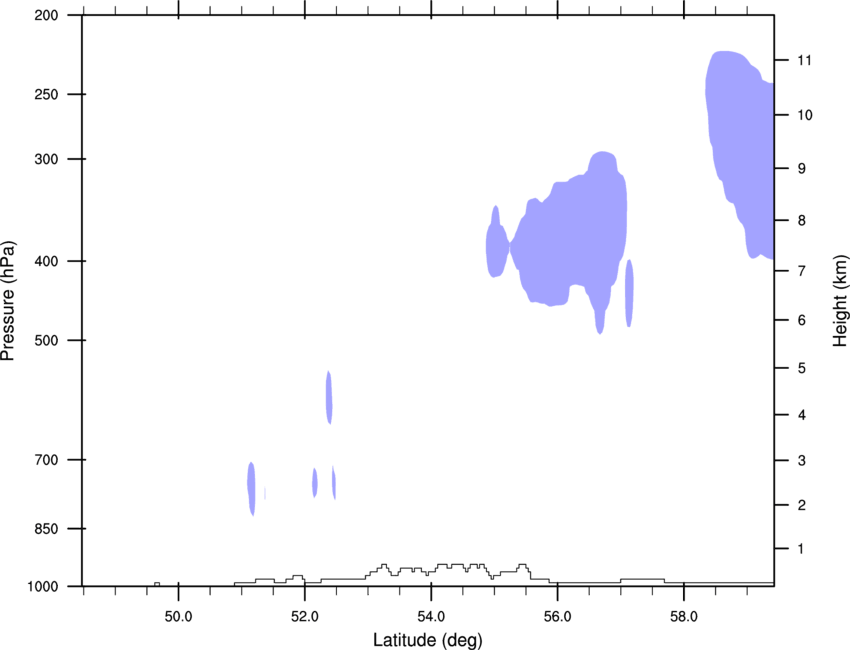Viewport: 850px width, 650px height.
Task: Click the 'Pressure (hPa)' axis title
Action: pyautogui.click(x=8, y=301)
